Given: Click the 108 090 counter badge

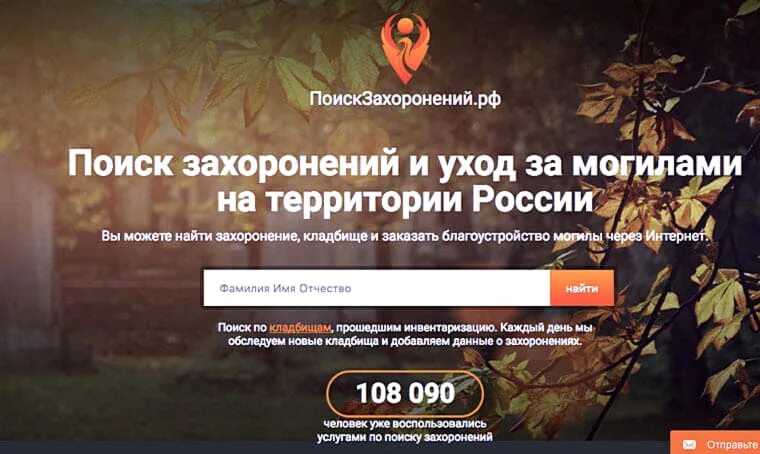Looking at the screenshot, I should point(405,393).
